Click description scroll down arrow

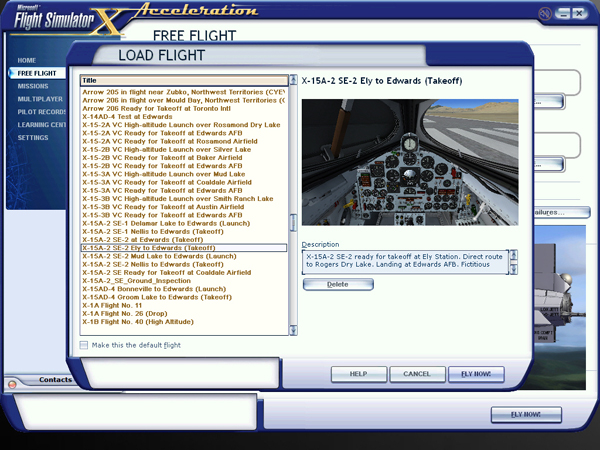coord(514,269)
